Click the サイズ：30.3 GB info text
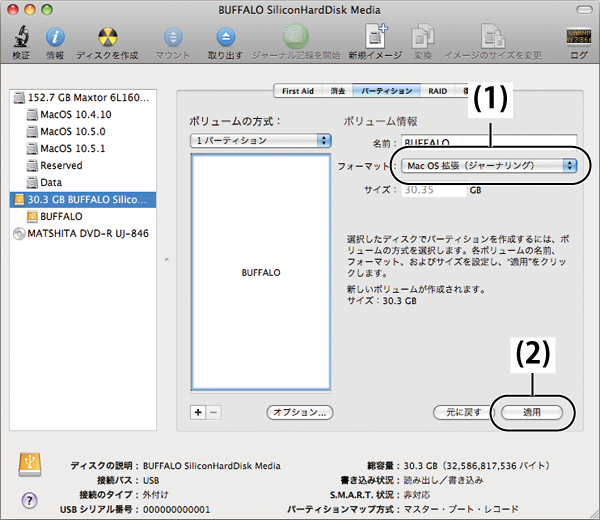This screenshot has width=600, height=520. (382, 301)
